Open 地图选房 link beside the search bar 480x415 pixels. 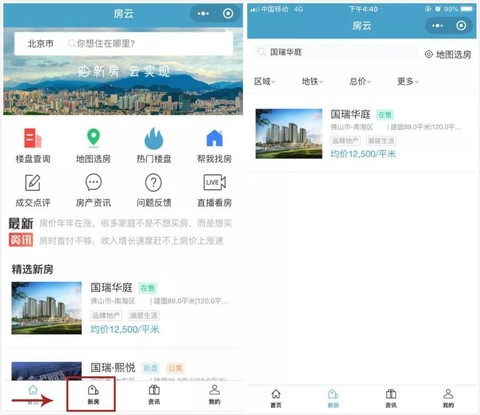[x=448, y=54]
